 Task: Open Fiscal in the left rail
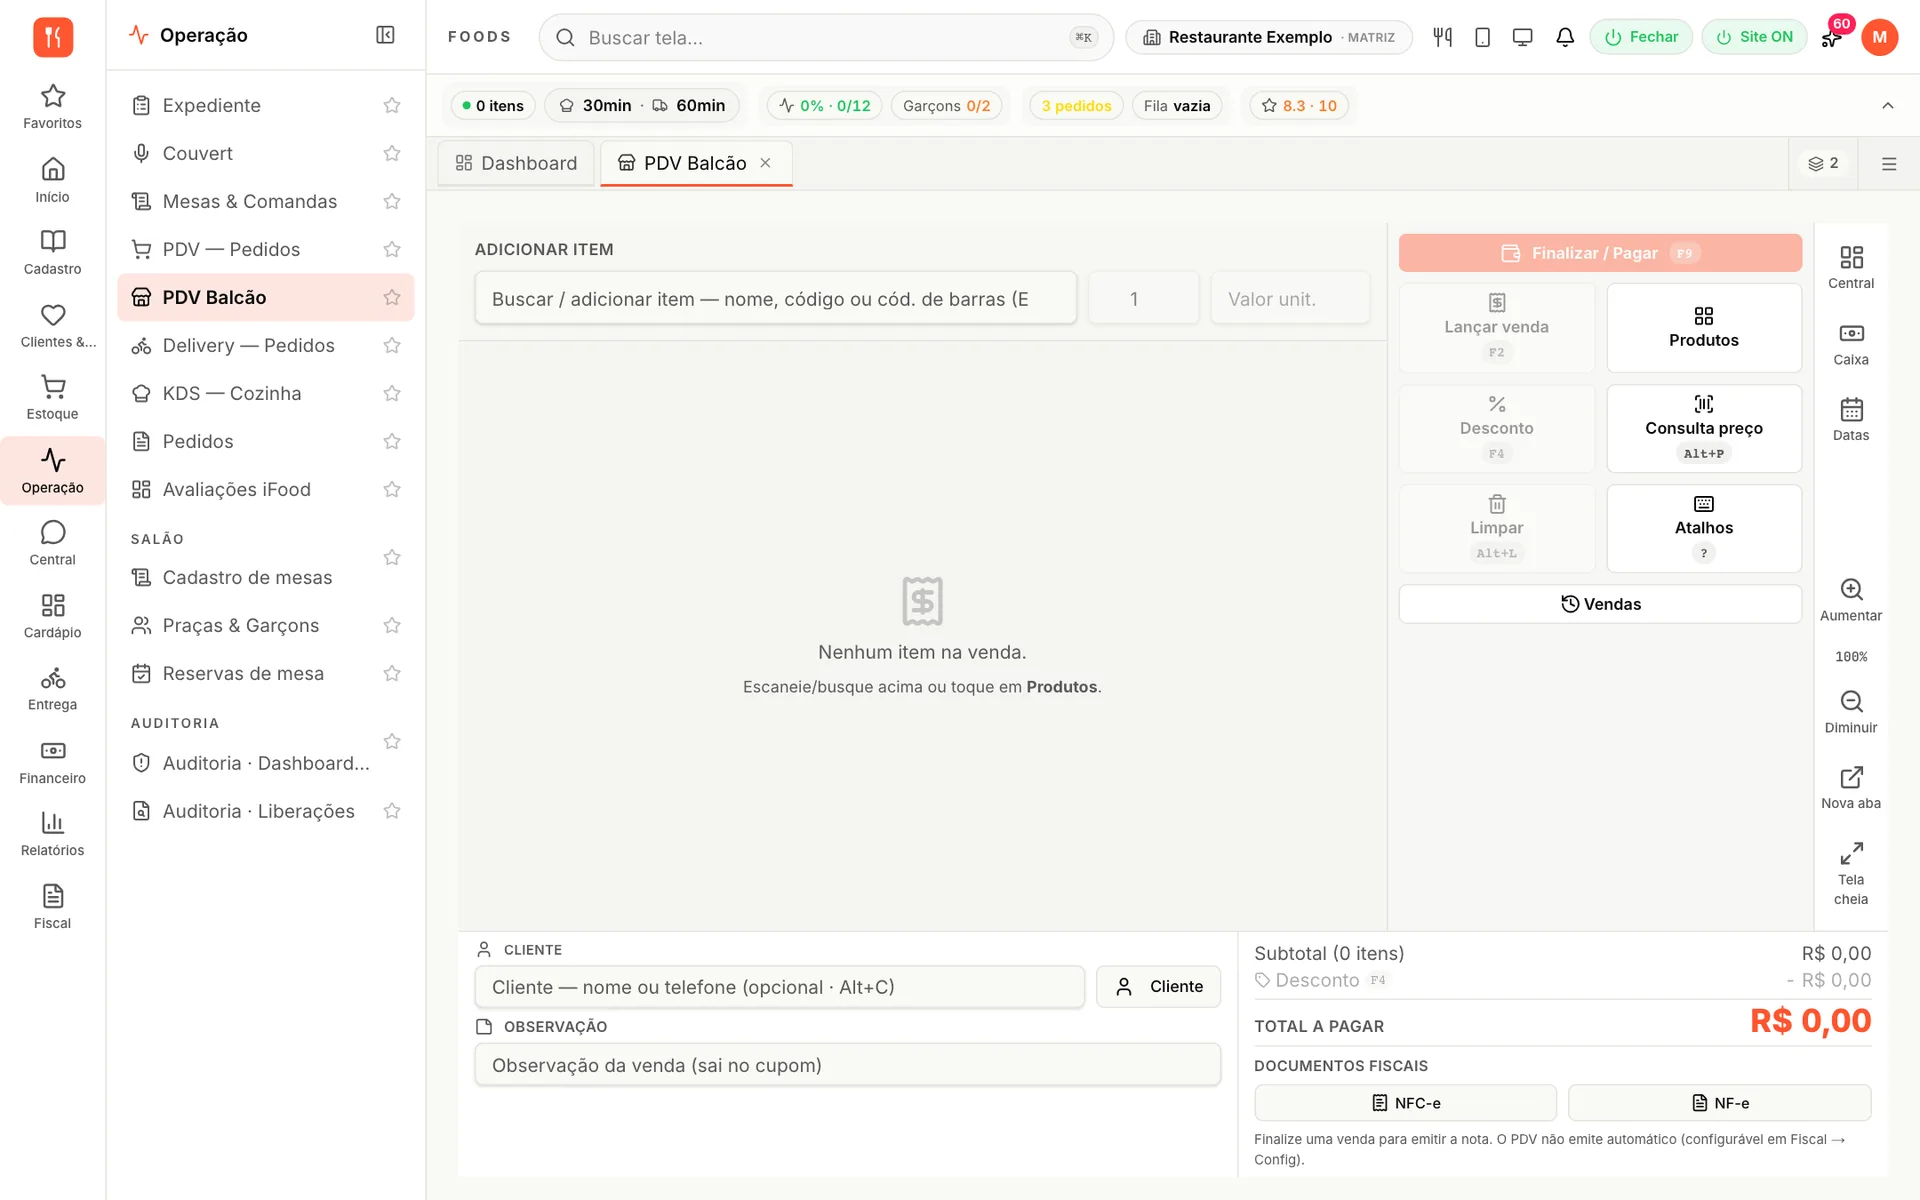tap(52, 907)
